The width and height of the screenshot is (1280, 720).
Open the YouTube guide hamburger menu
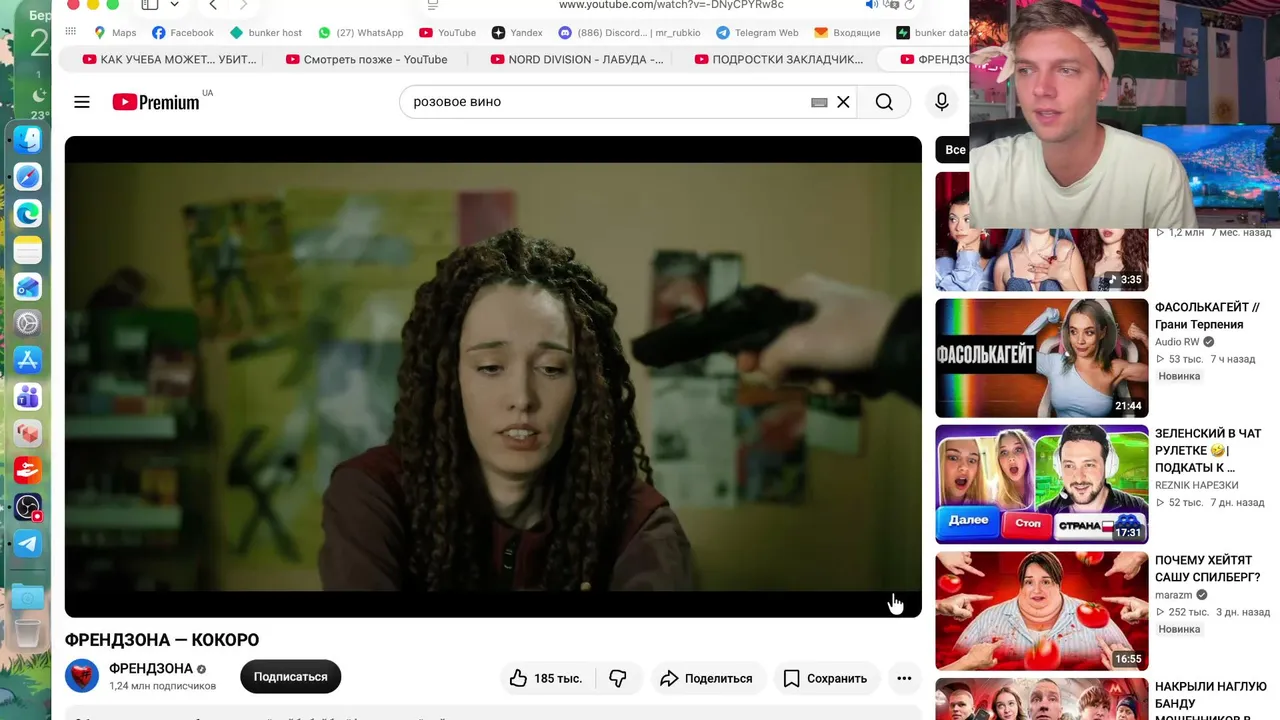[82, 102]
